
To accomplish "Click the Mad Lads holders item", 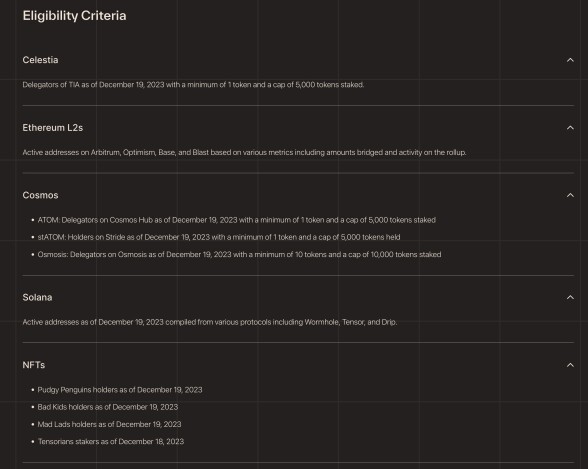I will (x=109, y=424).
